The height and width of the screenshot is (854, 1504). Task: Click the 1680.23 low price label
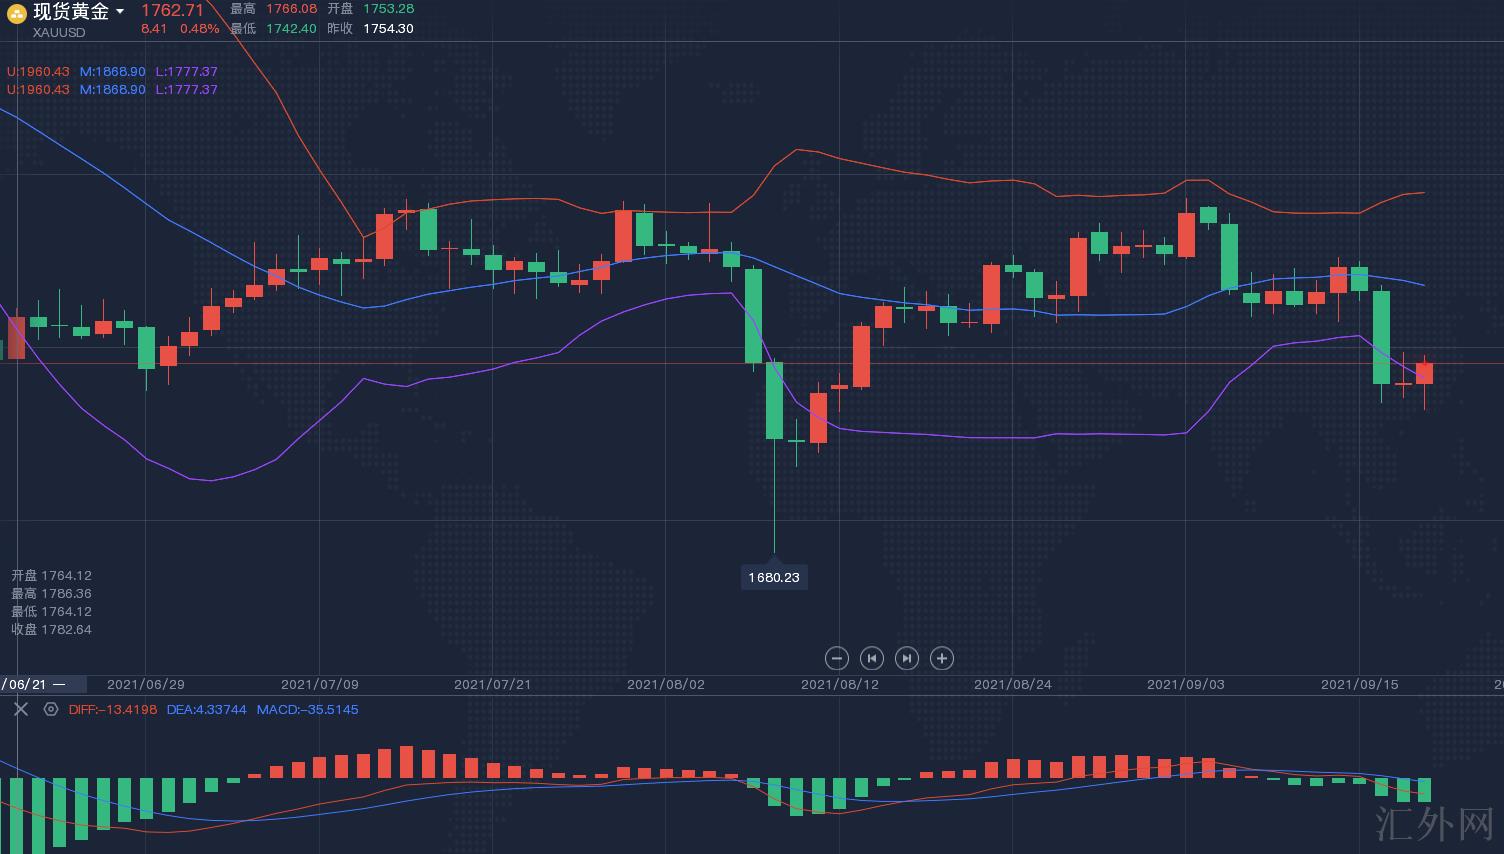774,577
